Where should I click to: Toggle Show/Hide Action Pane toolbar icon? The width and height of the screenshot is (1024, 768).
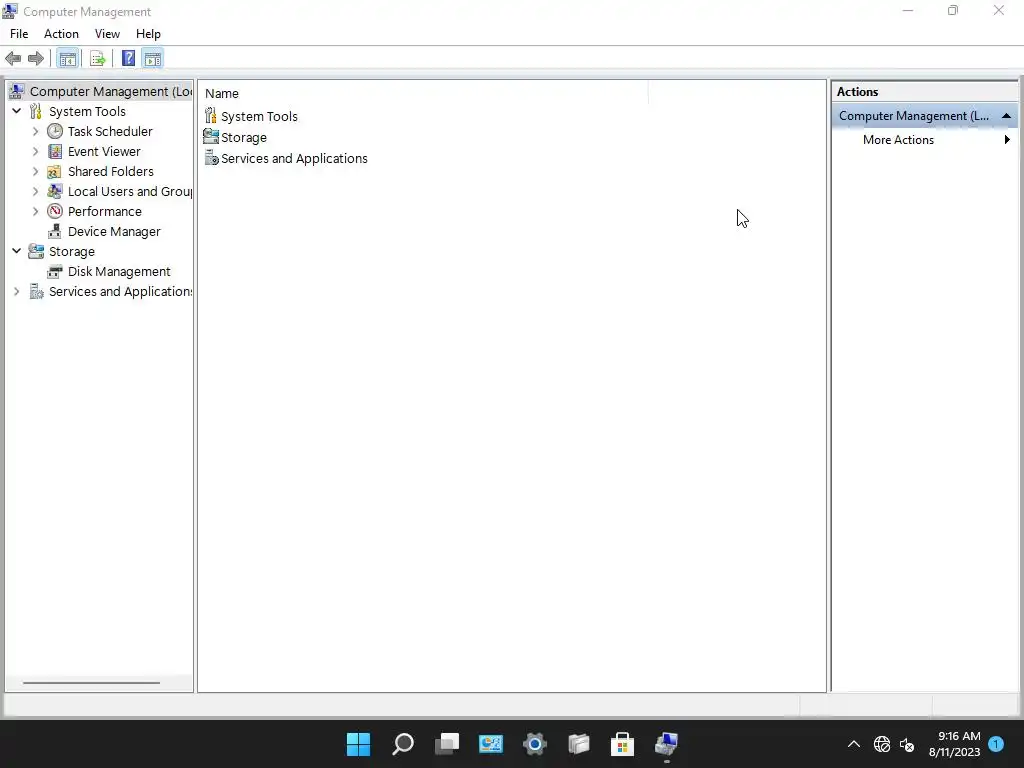[x=153, y=59]
